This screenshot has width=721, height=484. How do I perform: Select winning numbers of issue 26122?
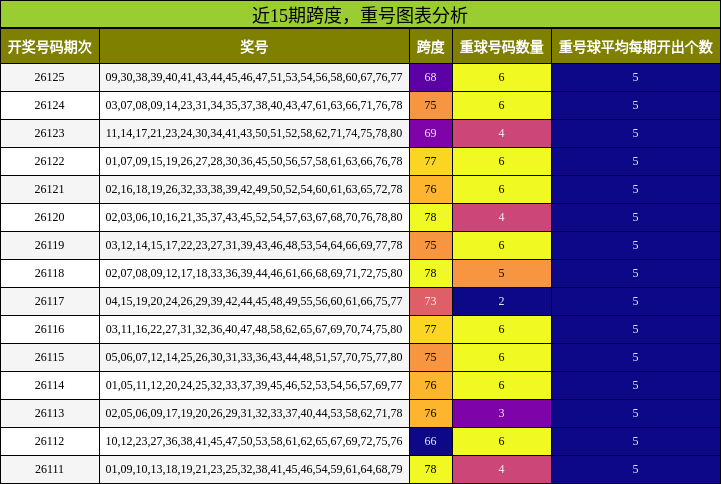pos(254,161)
